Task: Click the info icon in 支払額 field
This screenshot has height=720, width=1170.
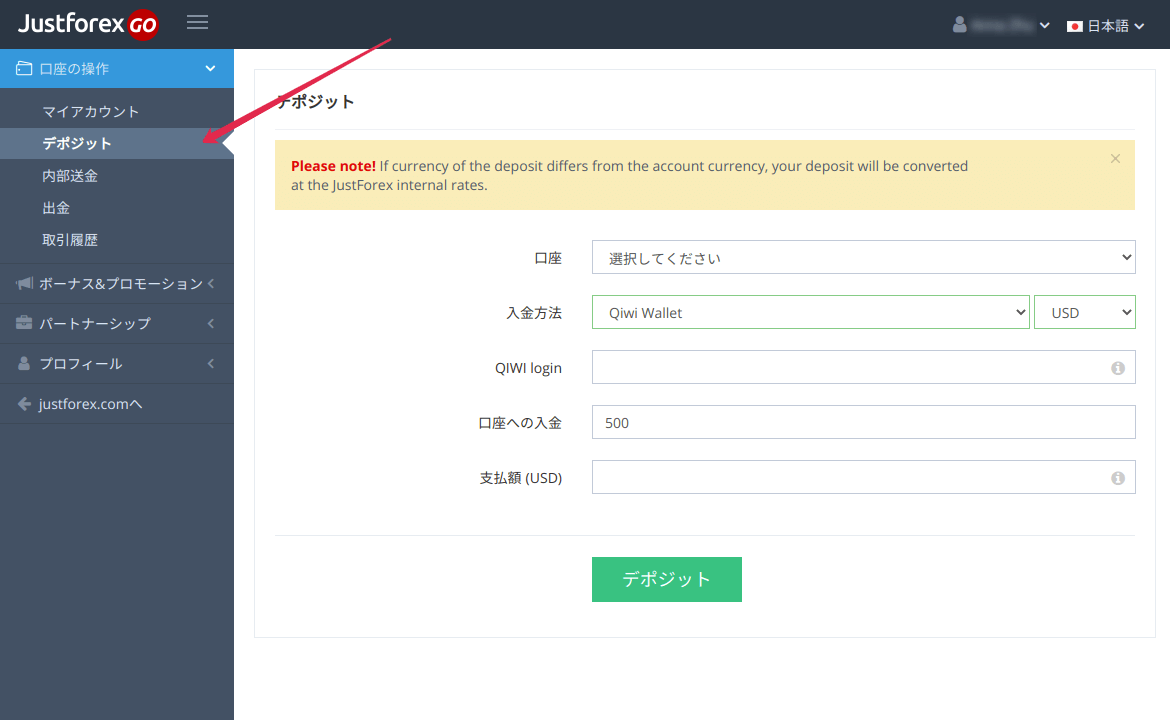Action: click(x=1118, y=478)
